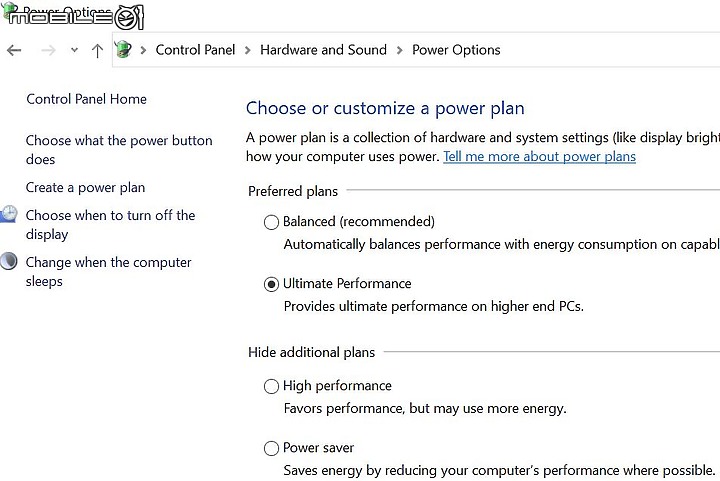Click the Forward navigation arrow

[x=47, y=50]
